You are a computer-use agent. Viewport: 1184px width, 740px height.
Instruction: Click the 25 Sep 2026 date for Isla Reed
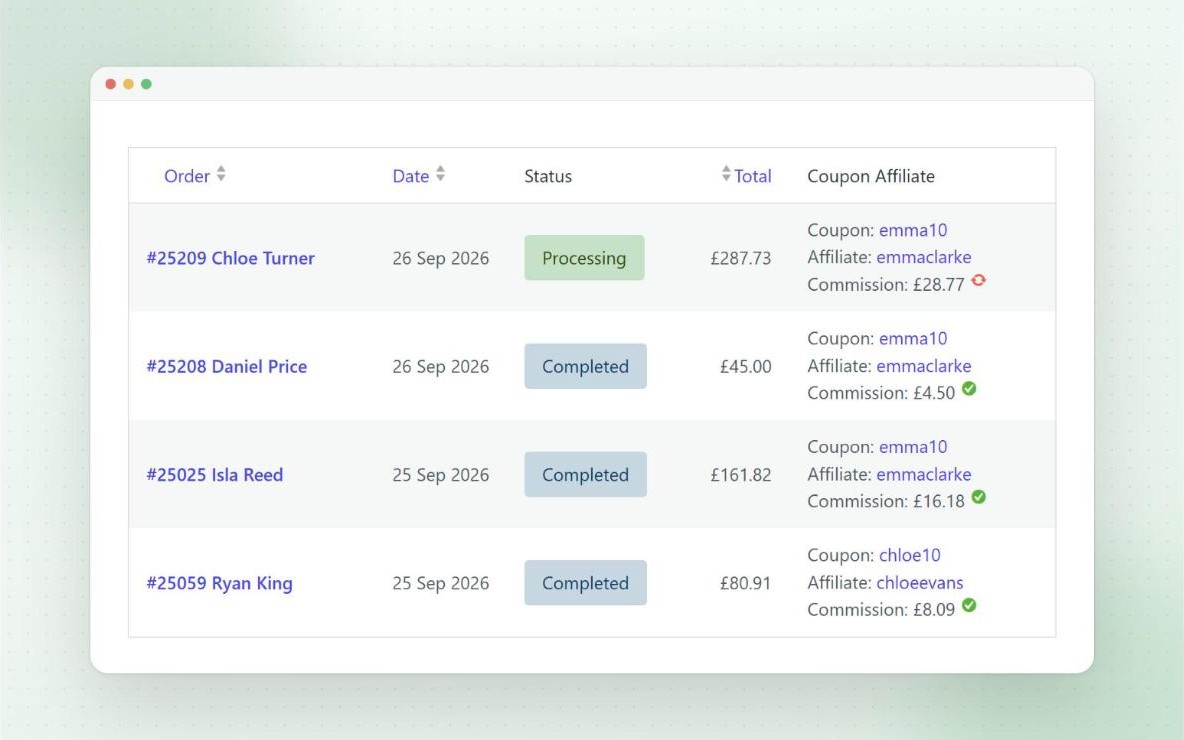pos(441,475)
